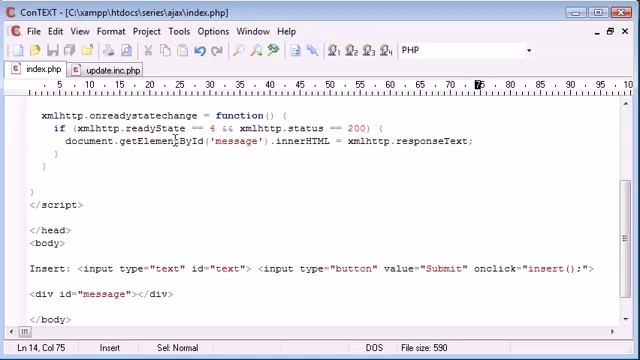Screen dimensions: 640x360
Task: Switch to the index.php tab
Action: (36, 69)
